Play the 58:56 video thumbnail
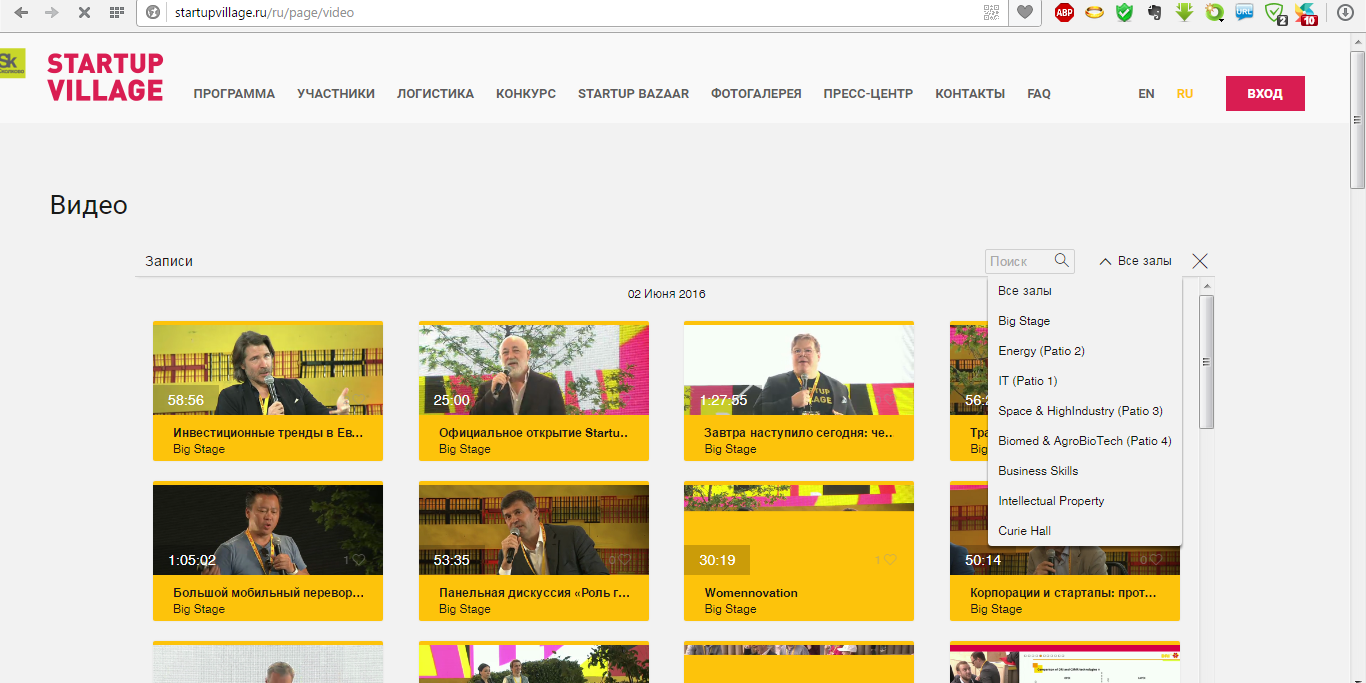The width and height of the screenshot is (1366, 683). (x=268, y=369)
